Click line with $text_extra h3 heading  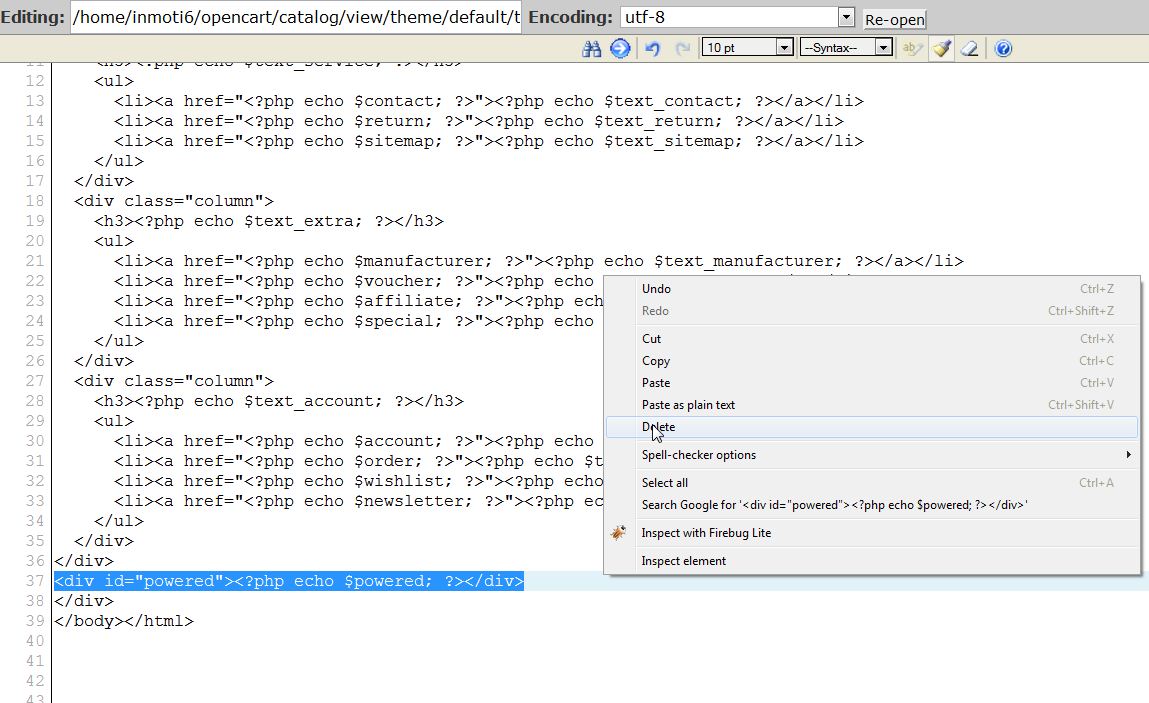[269, 221]
